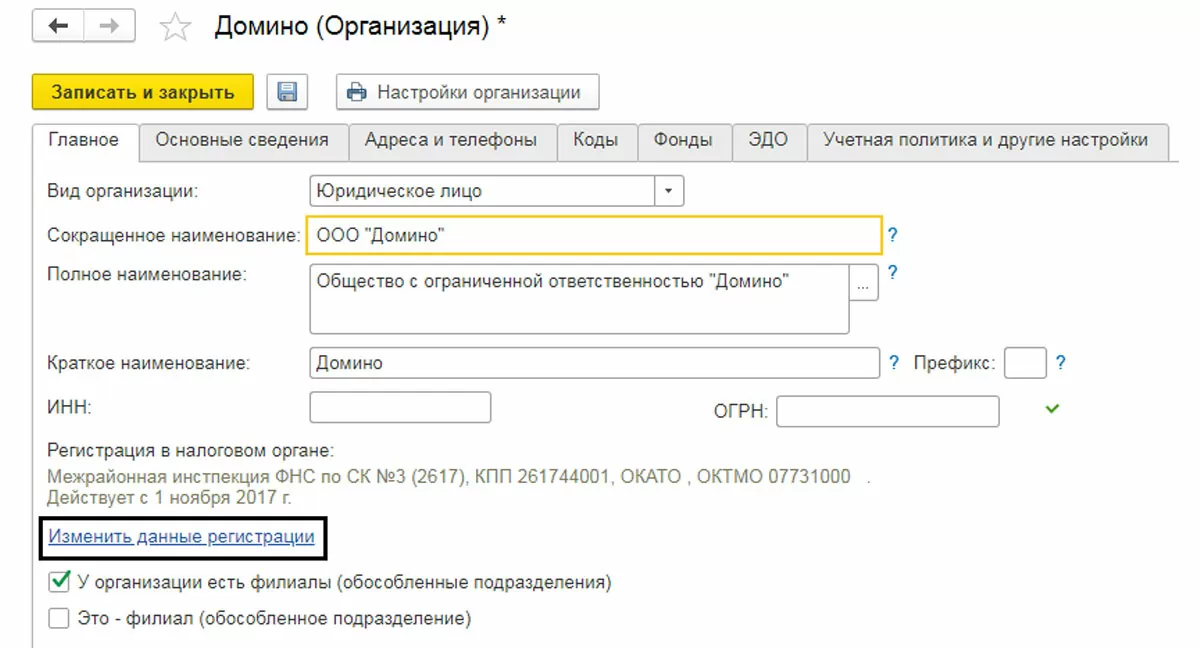Open full name editor ellipsis button
The height and width of the screenshot is (648, 1200).
tap(864, 283)
